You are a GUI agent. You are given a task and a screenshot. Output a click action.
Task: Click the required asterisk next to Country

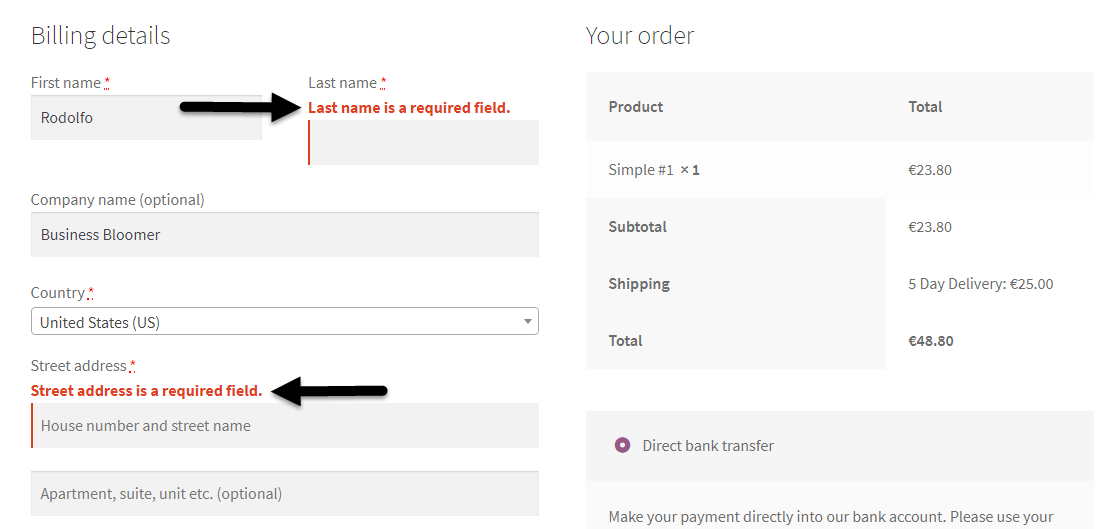coord(91,293)
